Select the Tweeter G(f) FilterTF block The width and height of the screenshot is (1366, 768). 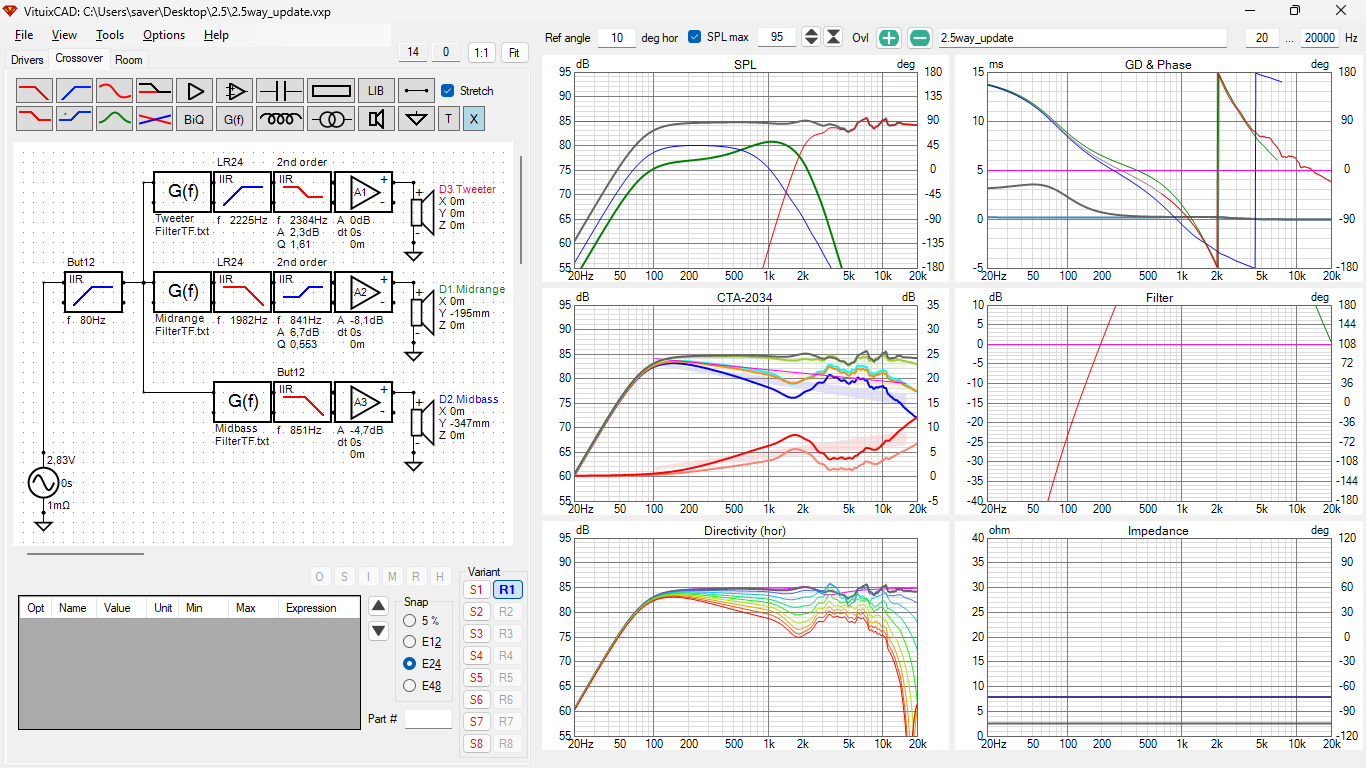[183, 190]
